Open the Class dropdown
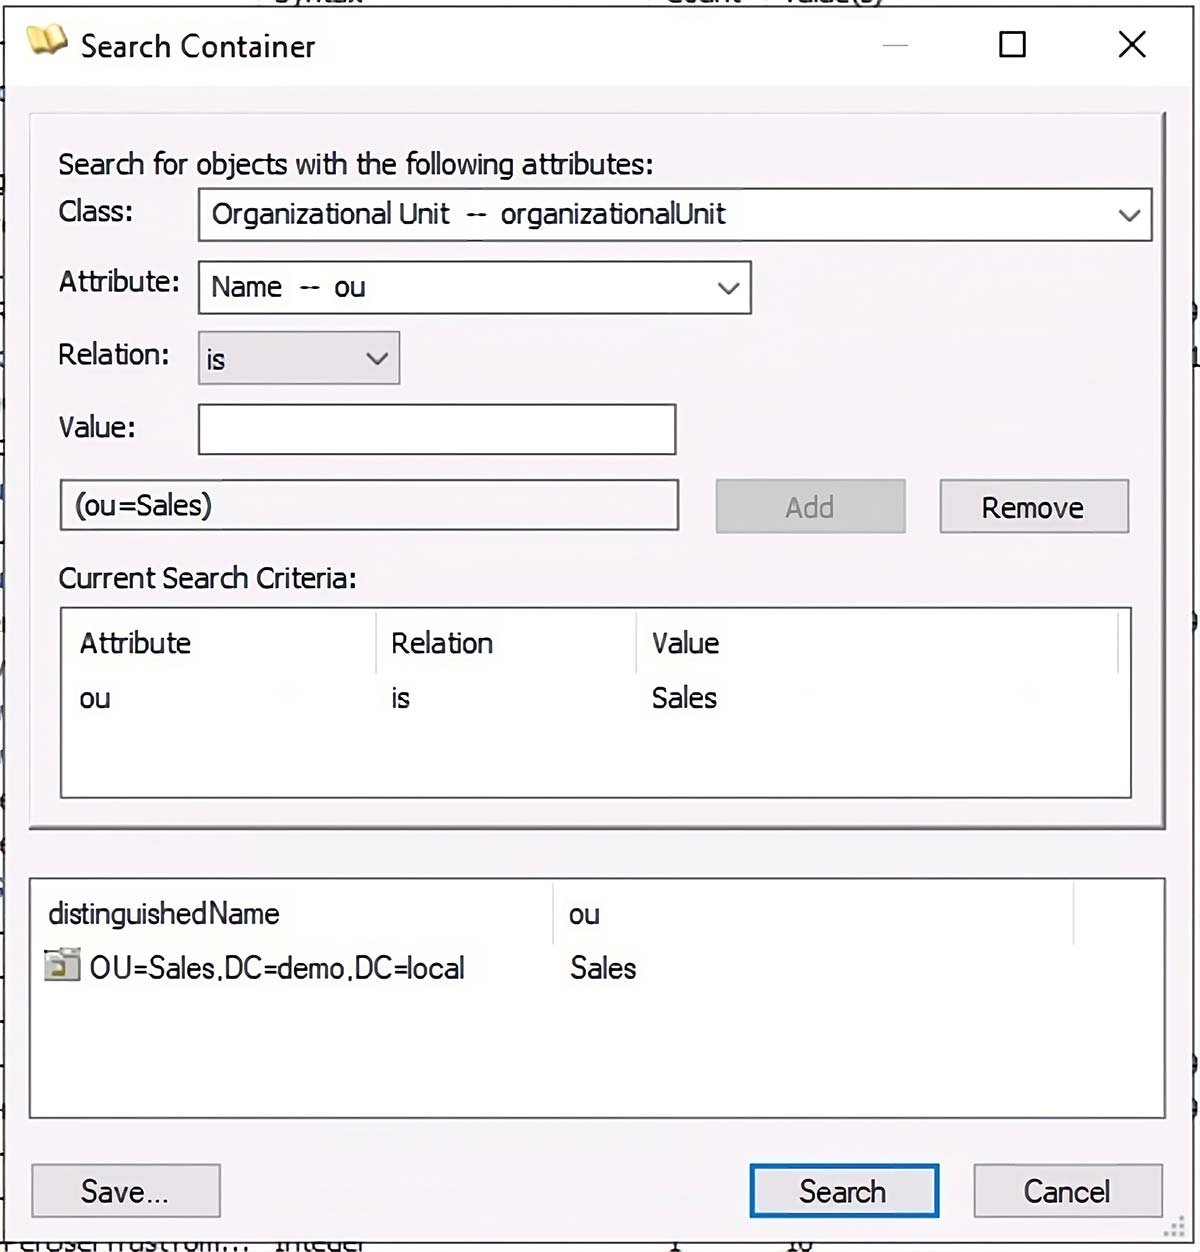Screen dimensions: 1200x1252 coord(1128,214)
